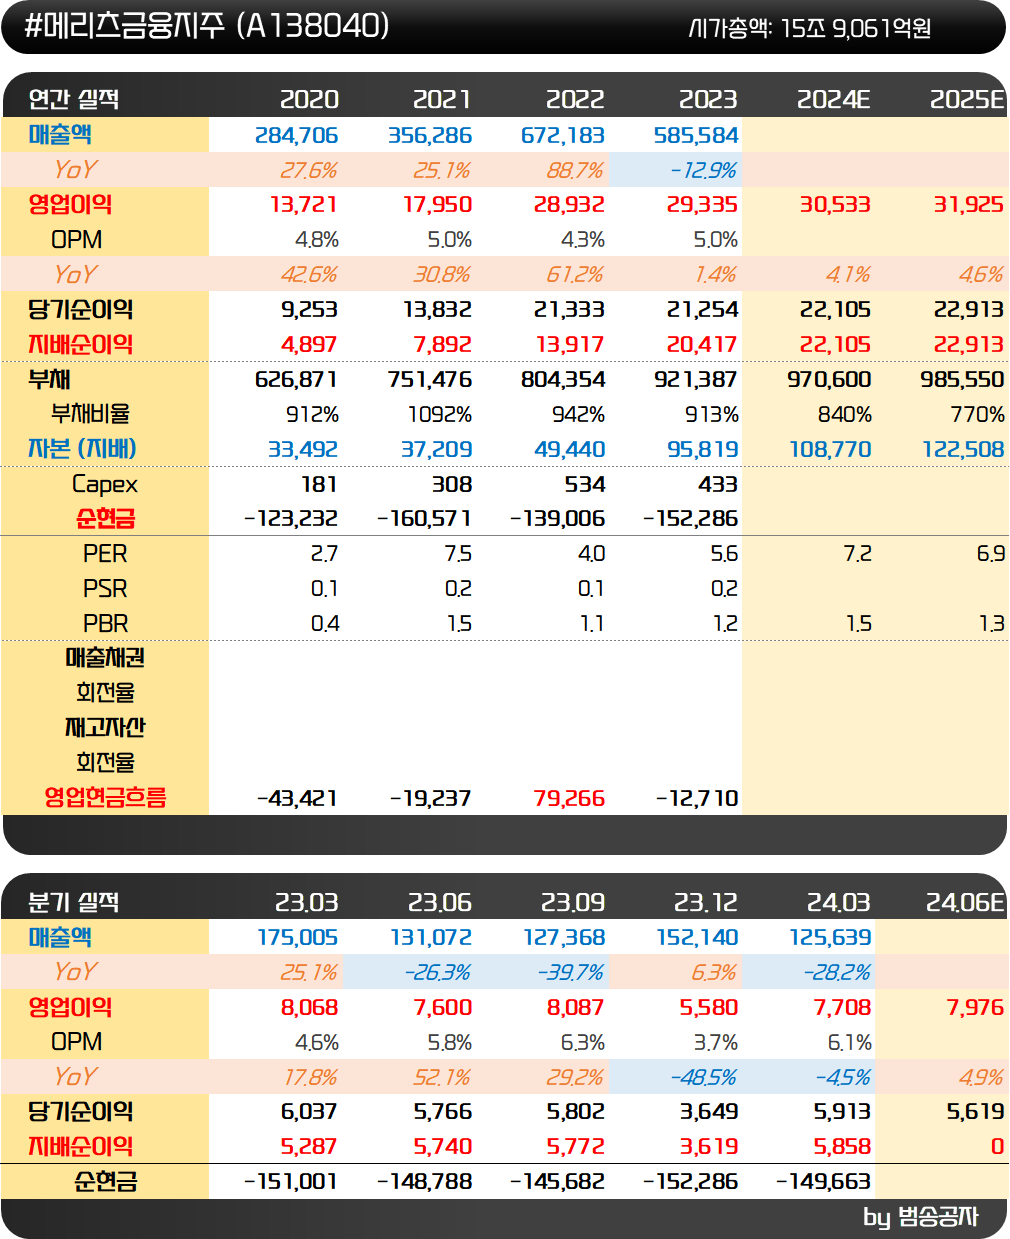Click the 매출액 YoY value 88.7%
This screenshot has width=1010, height=1239.
(x=575, y=170)
